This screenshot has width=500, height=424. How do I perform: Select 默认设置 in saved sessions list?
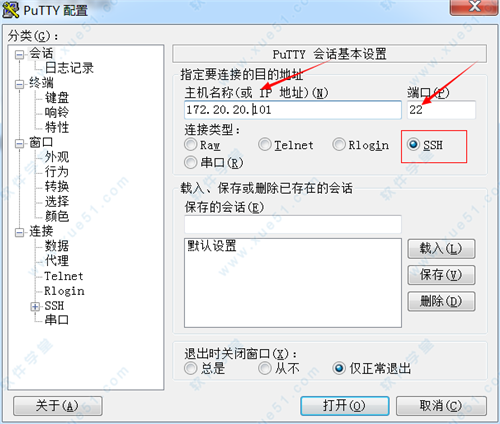[212, 246]
